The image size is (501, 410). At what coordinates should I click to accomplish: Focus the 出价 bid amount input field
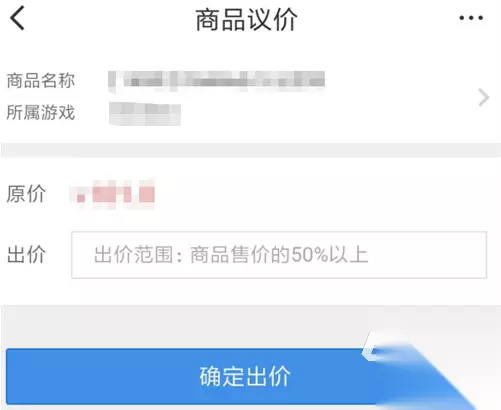(279, 255)
